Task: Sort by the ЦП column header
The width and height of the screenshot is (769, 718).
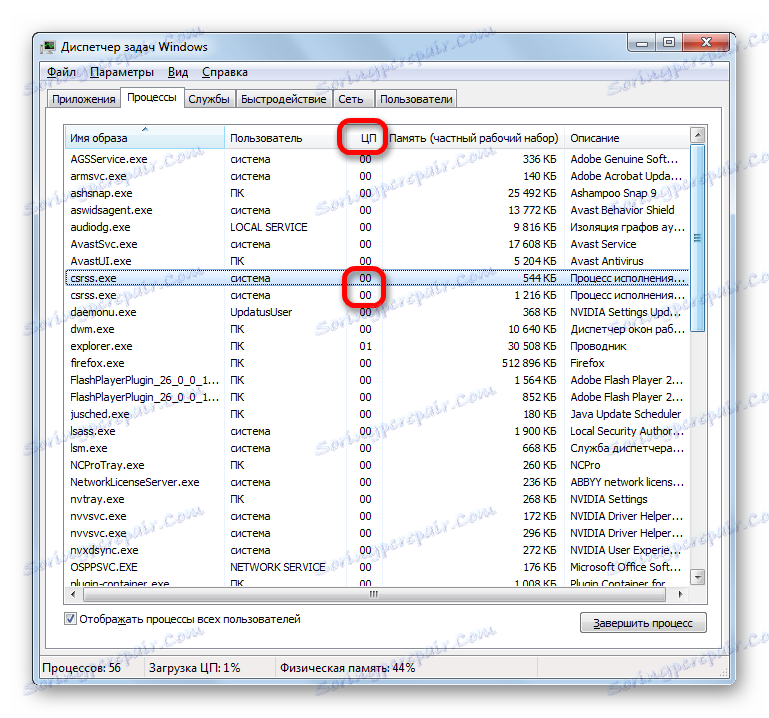Action: click(x=364, y=138)
